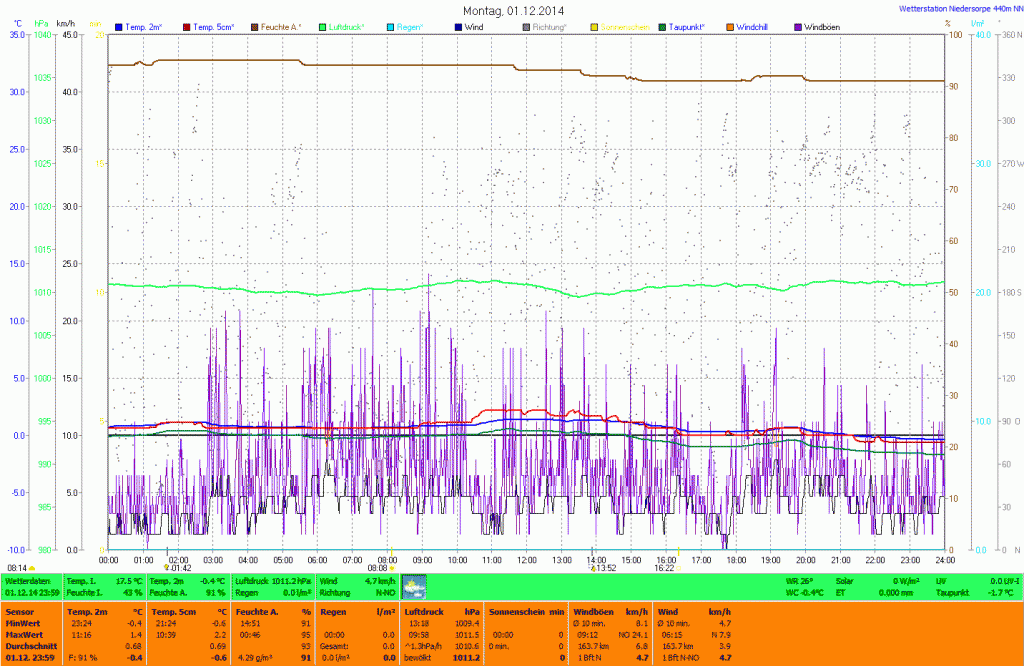The height and width of the screenshot is (666, 1024).
Task: Click the moon icon next to 01:42
Action: [x=166, y=568]
